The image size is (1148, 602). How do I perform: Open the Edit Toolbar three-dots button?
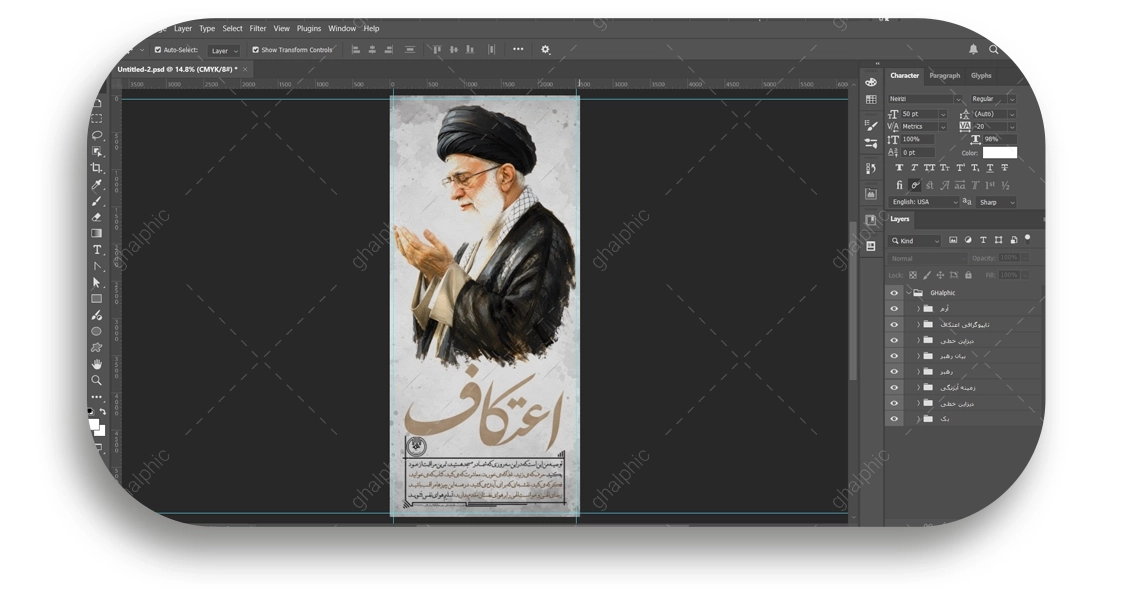pos(97,397)
